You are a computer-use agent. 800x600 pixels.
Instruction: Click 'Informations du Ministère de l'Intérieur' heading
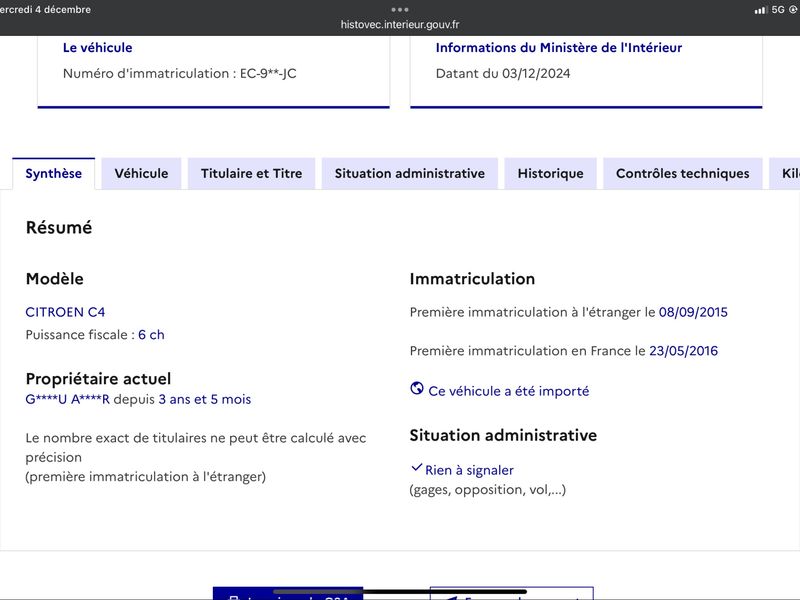click(559, 47)
